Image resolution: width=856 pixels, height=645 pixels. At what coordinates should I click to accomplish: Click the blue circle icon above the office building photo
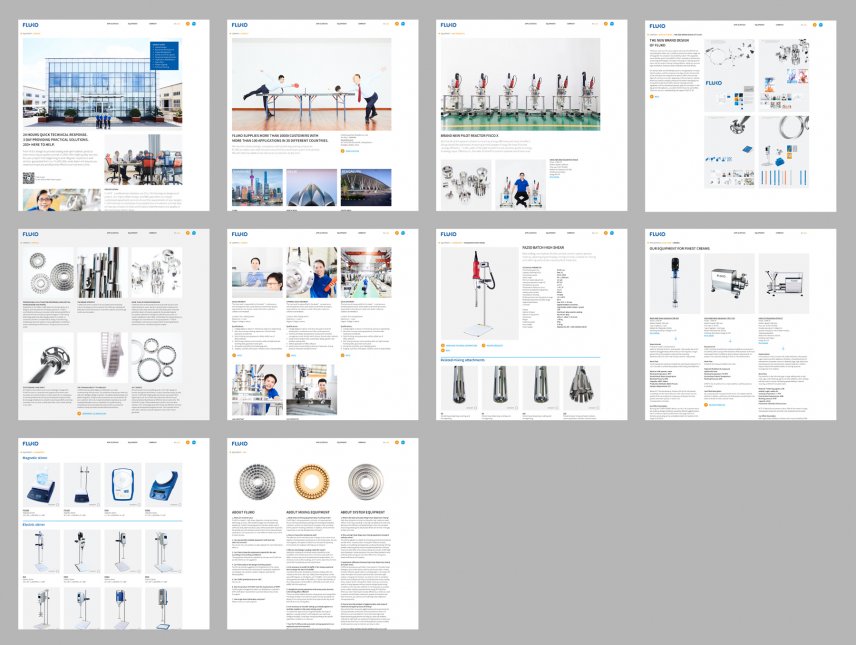click(x=193, y=23)
